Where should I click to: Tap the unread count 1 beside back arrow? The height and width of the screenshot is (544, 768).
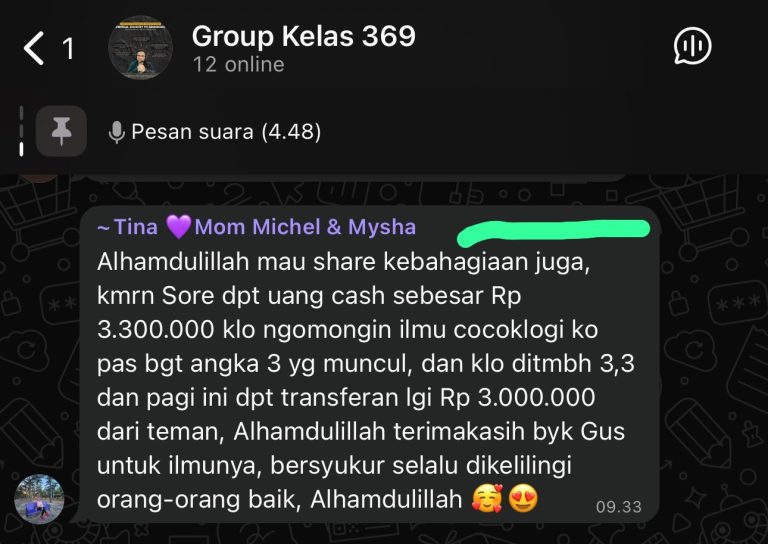tap(68, 49)
